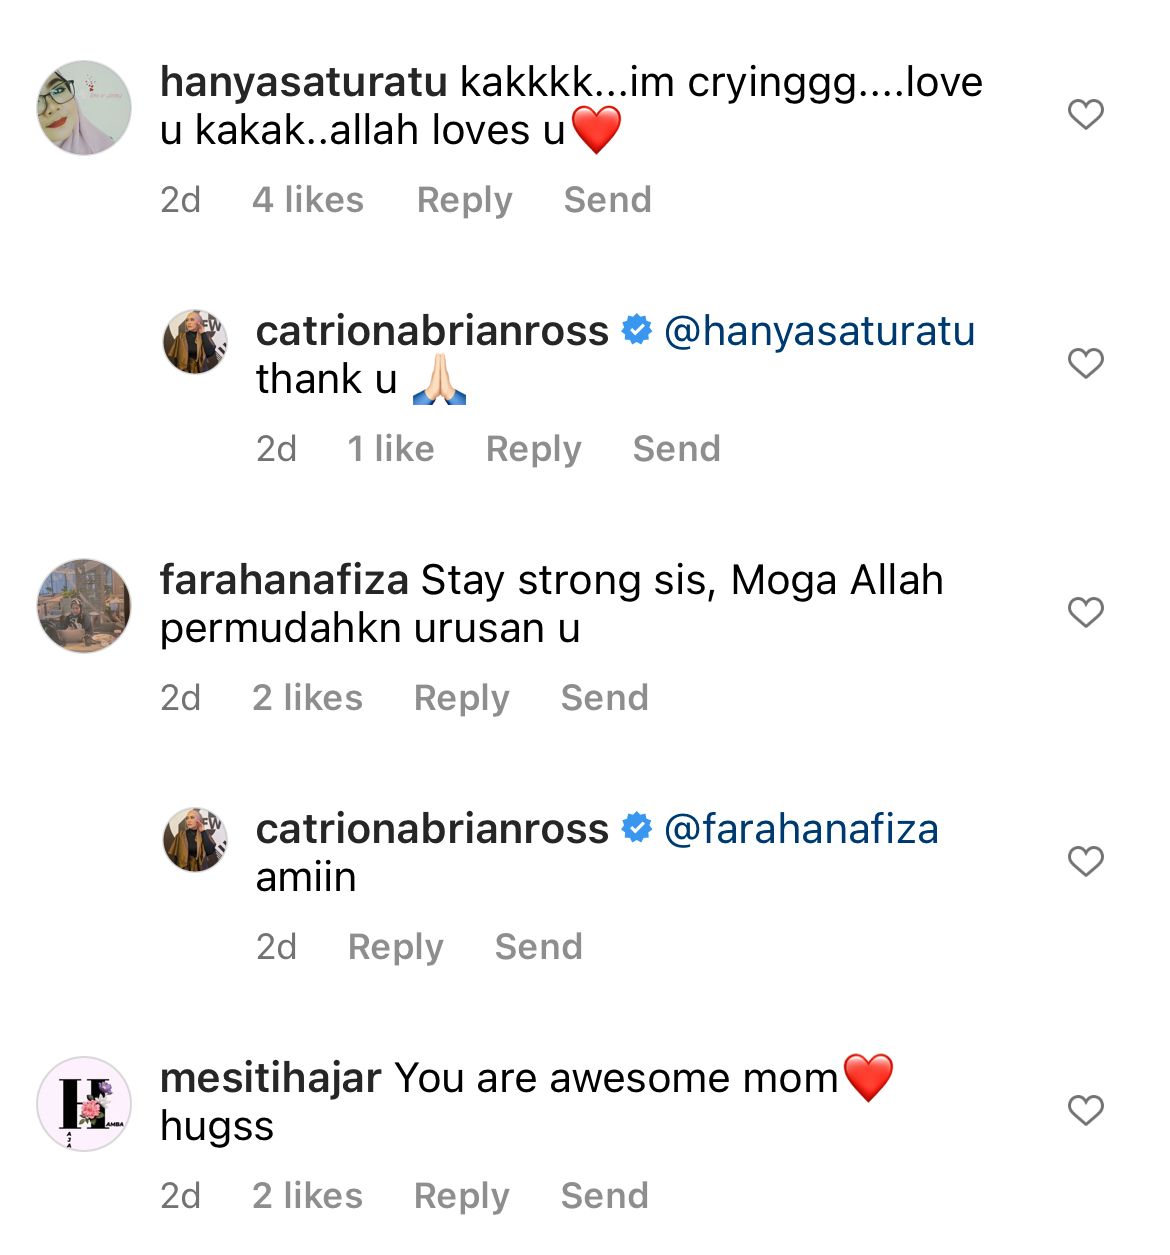Open the @hanyasaturatu mention link
1170x1255 pixels.
click(x=819, y=331)
